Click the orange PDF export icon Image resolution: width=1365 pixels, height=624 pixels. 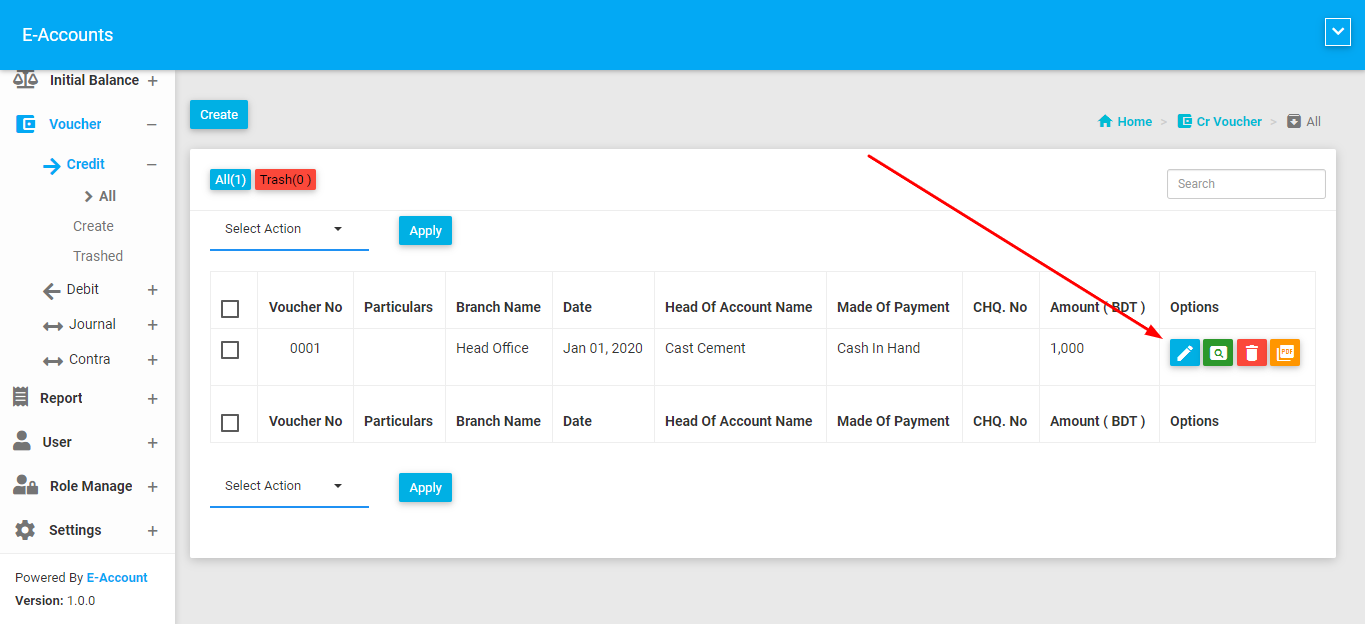tap(1285, 353)
